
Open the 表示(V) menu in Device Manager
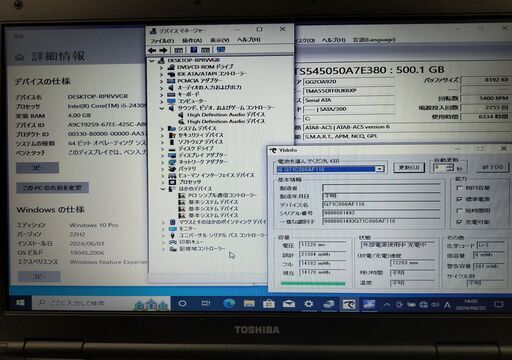220,40
